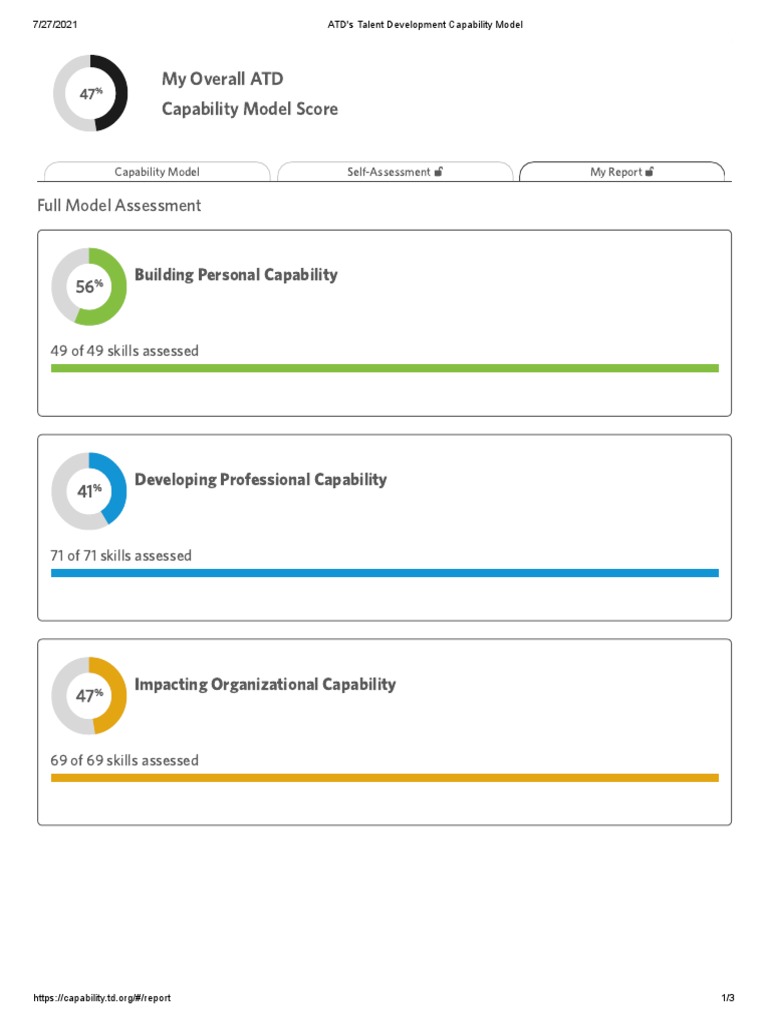
Task: Click the orange 47% Impacting Organizational donut
Action: [x=89, y=695]
